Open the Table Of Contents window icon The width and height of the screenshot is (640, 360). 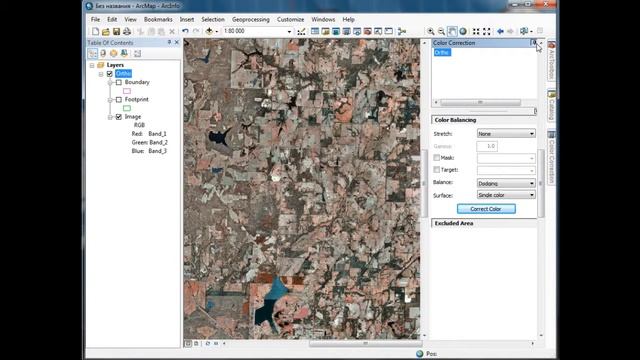pyautogui.click(x=315, y=31)
